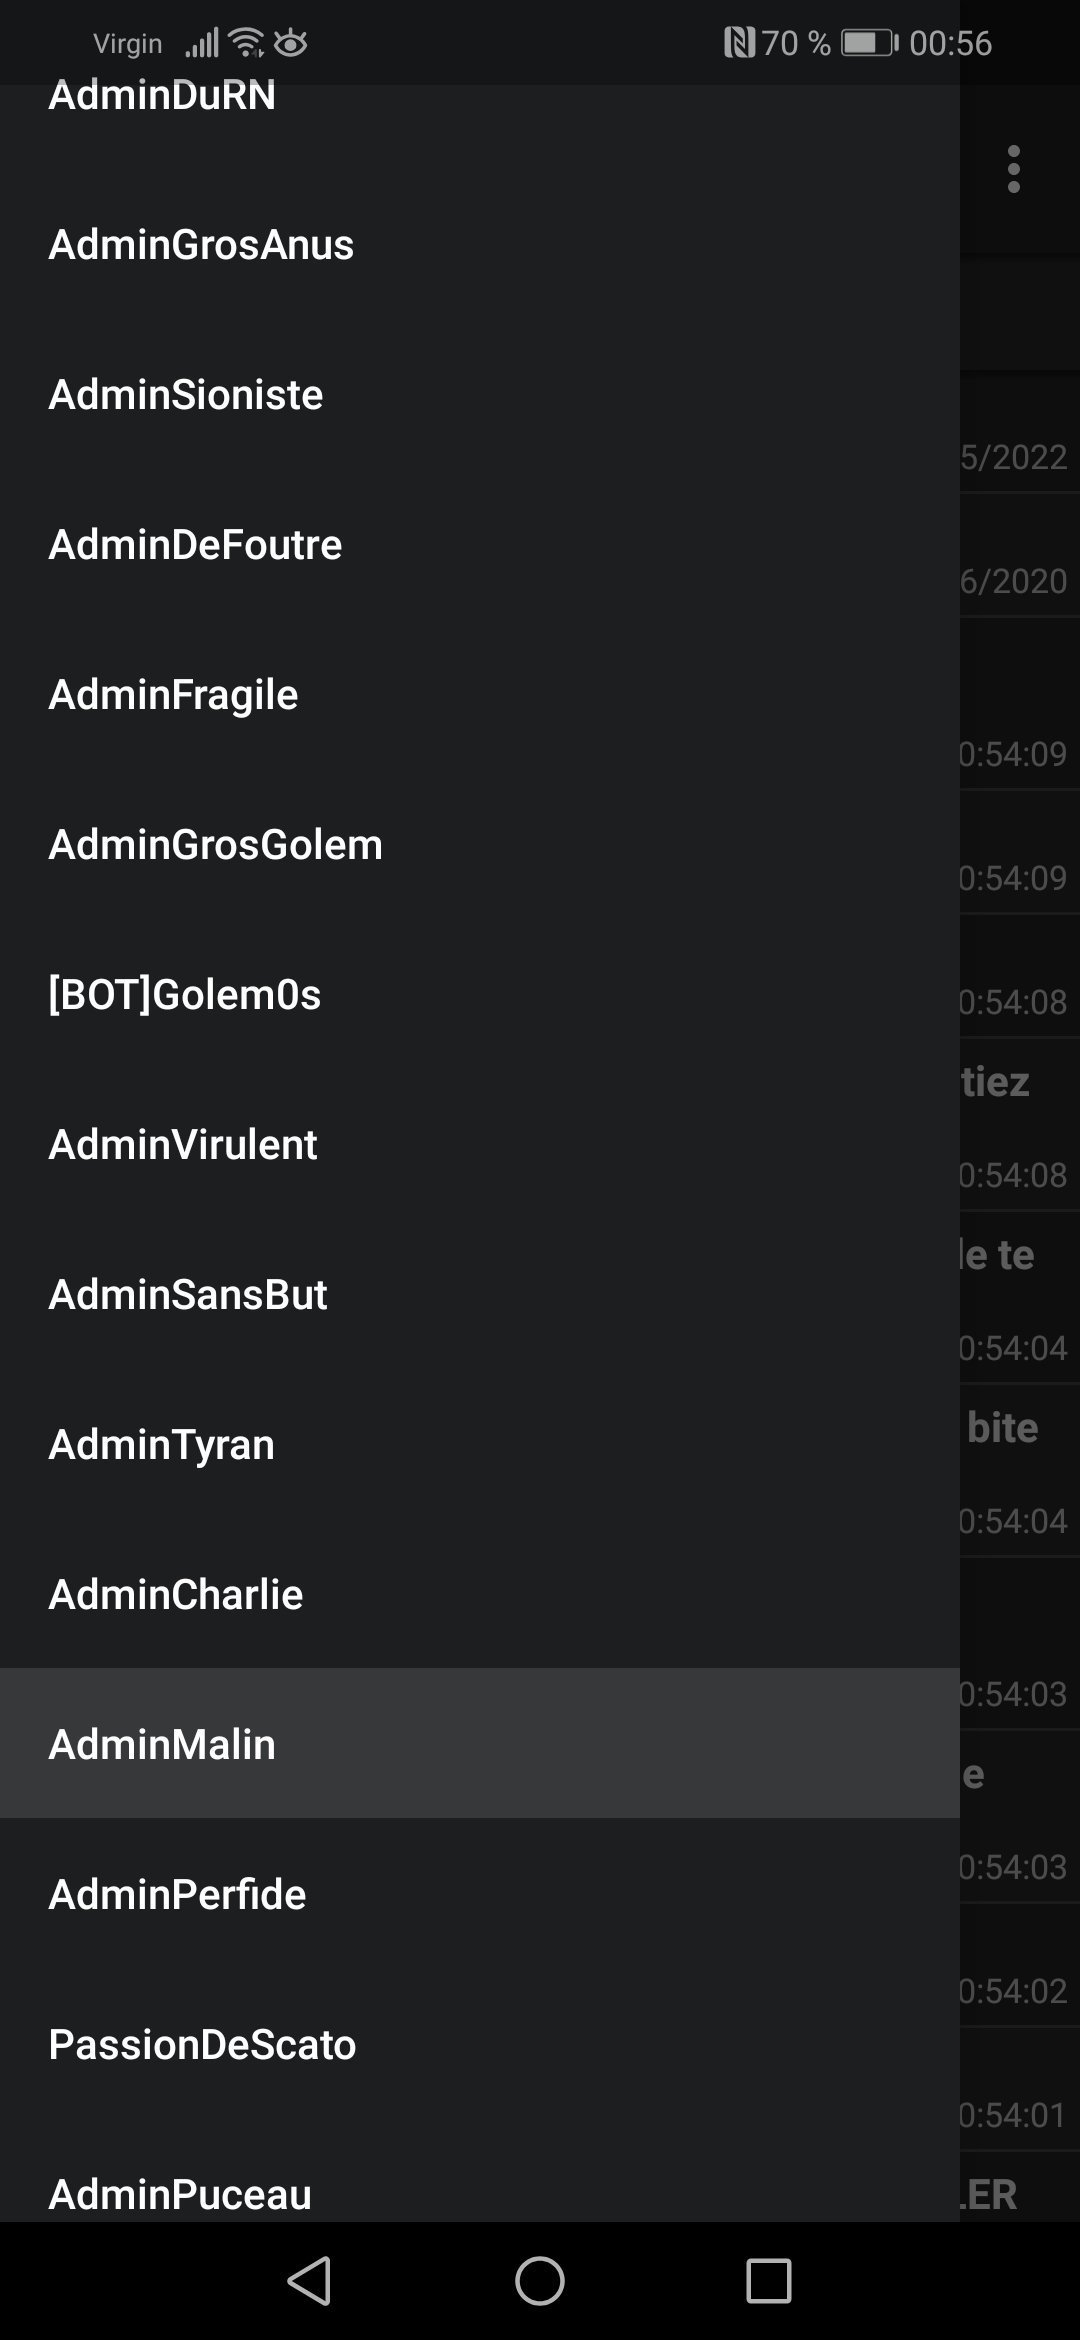Pick AdminFragile from the drawer
This screenshot has width=1080, height=2340.
(480, 694)
